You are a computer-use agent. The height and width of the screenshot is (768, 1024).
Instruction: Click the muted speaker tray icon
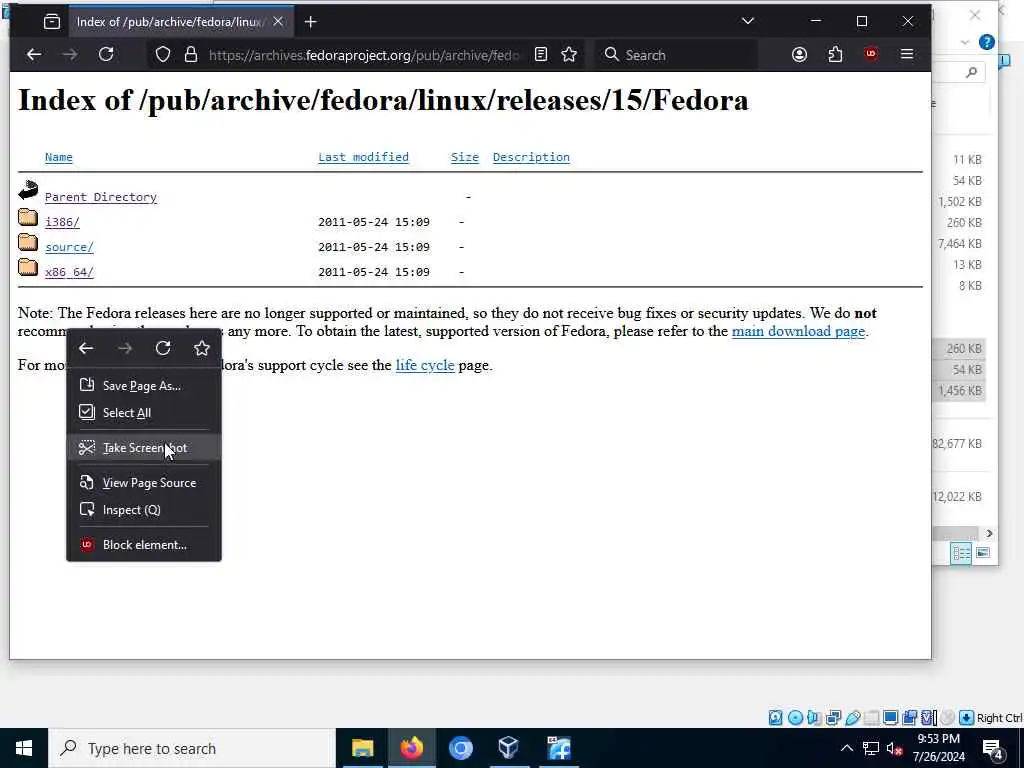894,748
